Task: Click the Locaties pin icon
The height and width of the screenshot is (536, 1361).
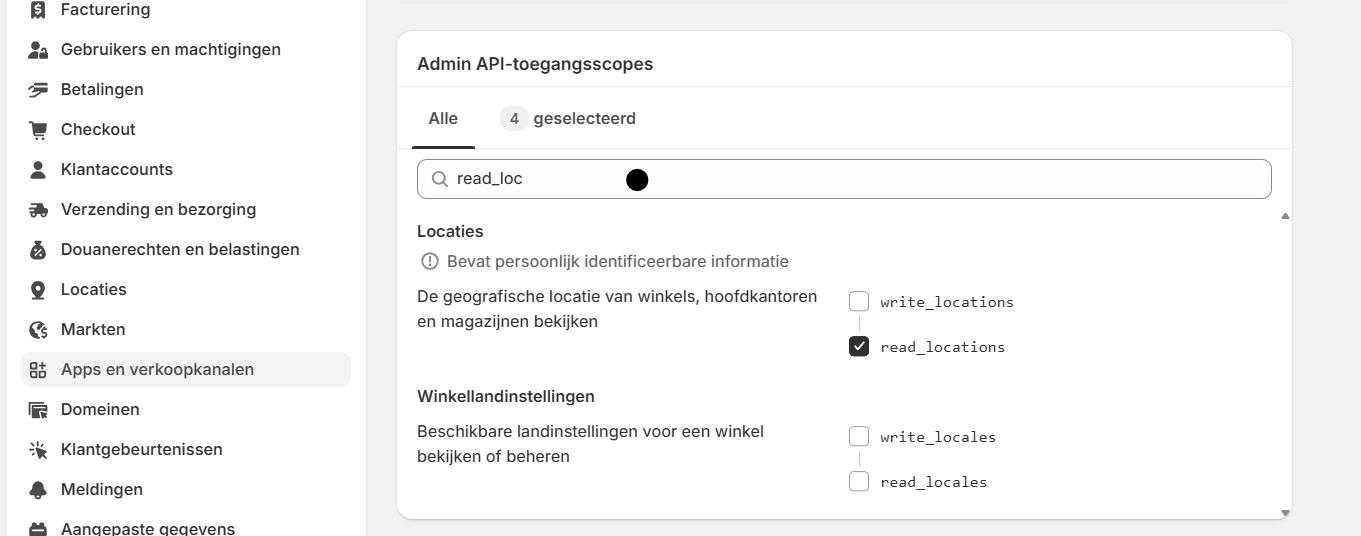Action: coord(38,289)
